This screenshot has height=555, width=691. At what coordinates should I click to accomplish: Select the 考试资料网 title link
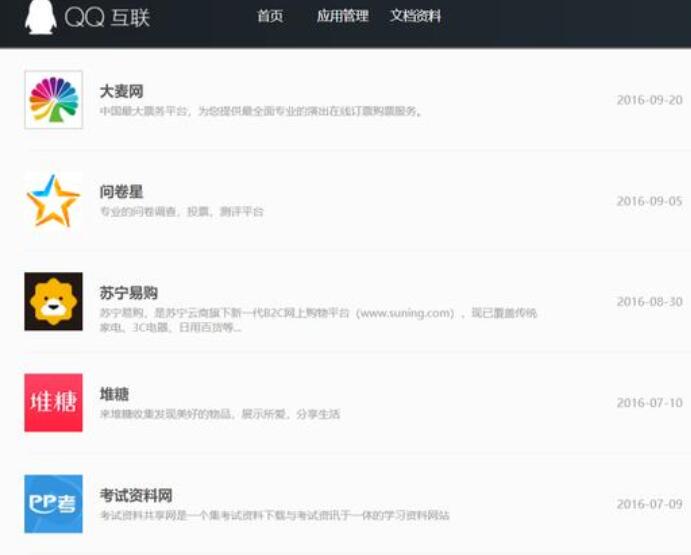click(136, 495)
